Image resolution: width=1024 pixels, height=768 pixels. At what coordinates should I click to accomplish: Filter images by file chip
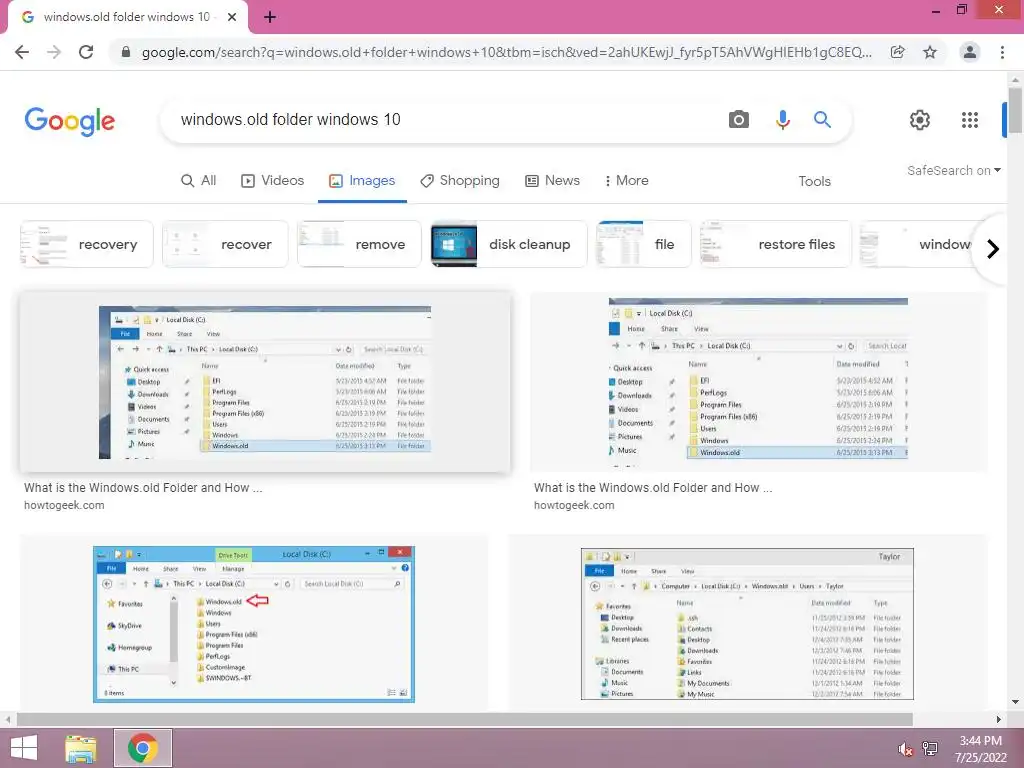point(643,244)
